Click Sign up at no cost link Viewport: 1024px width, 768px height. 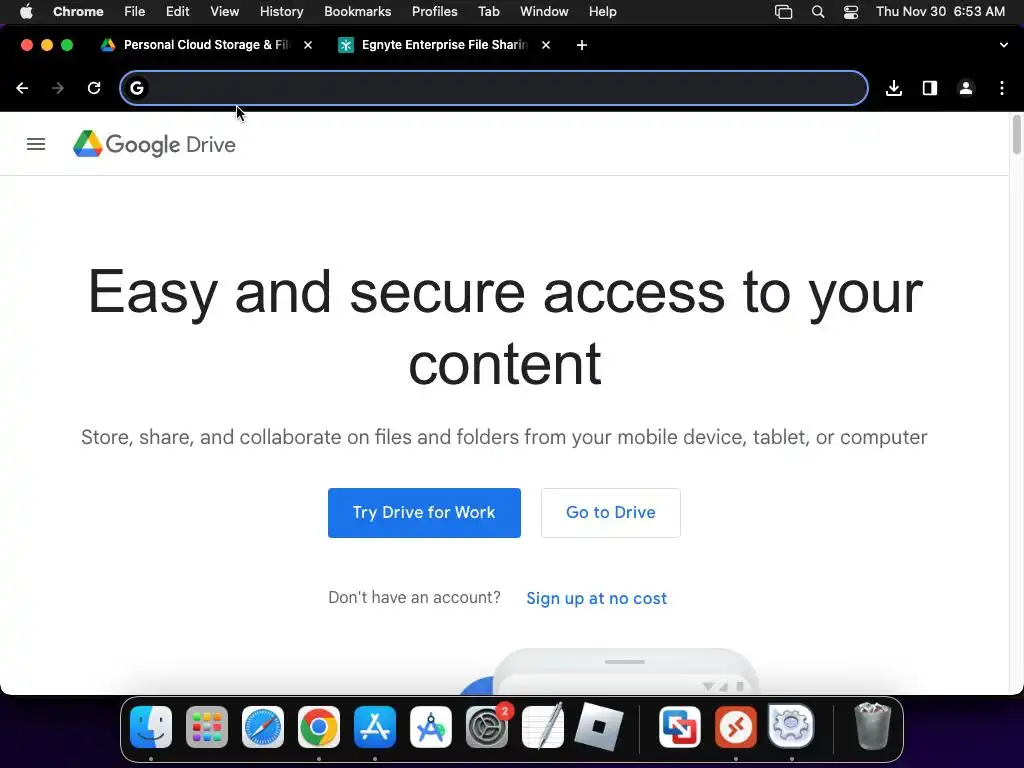pos(597,598)
